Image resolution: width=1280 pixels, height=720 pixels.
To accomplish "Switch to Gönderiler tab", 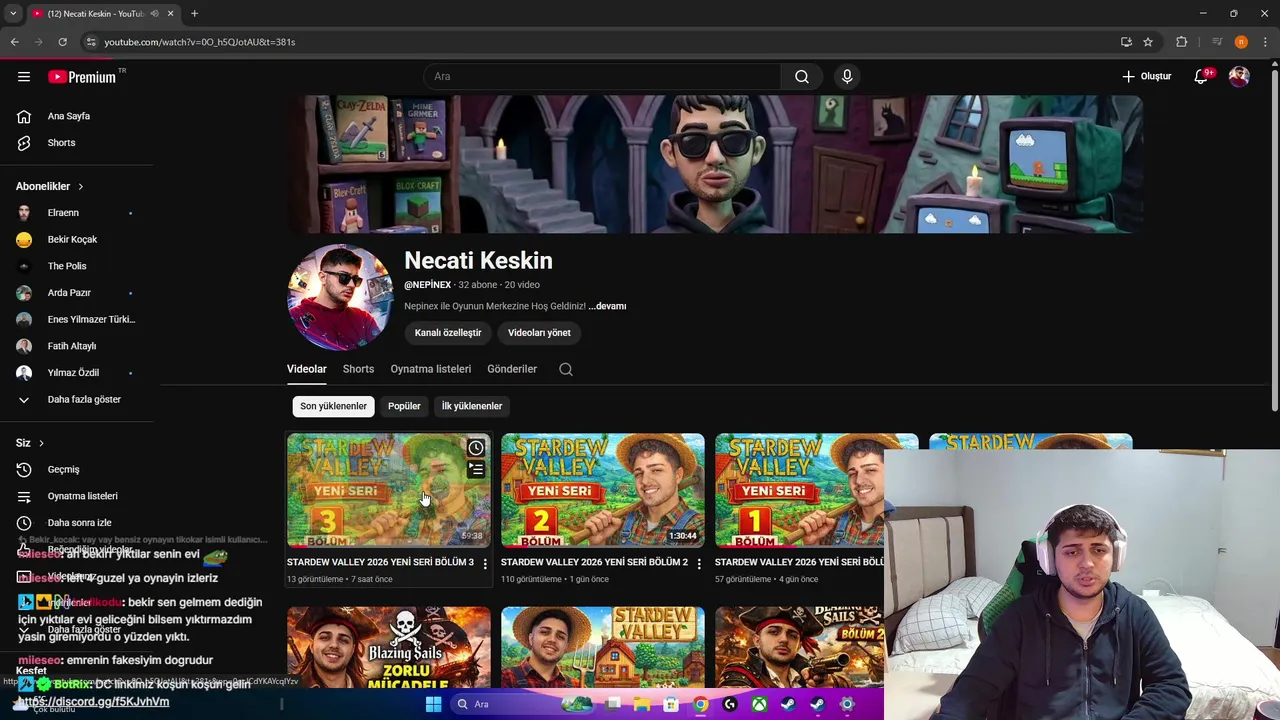I will pos(512,369).
